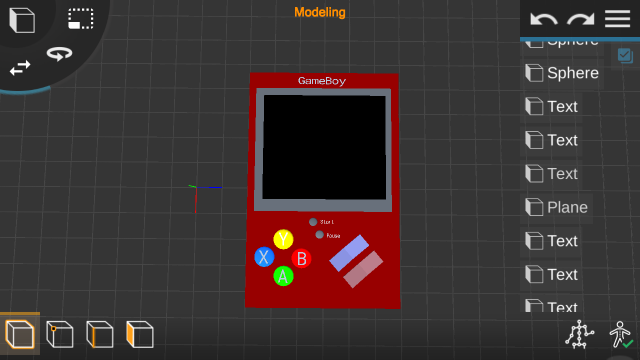Click the blue X button on model

[x=264, y=257]
